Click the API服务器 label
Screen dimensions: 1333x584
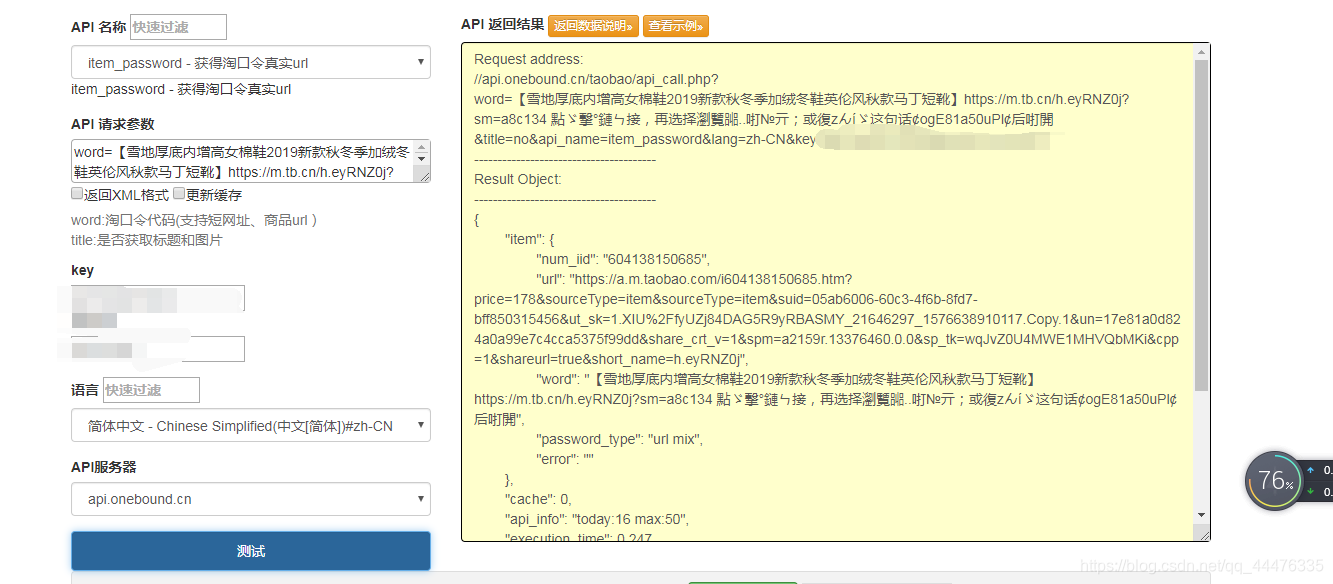click(104, 467)
